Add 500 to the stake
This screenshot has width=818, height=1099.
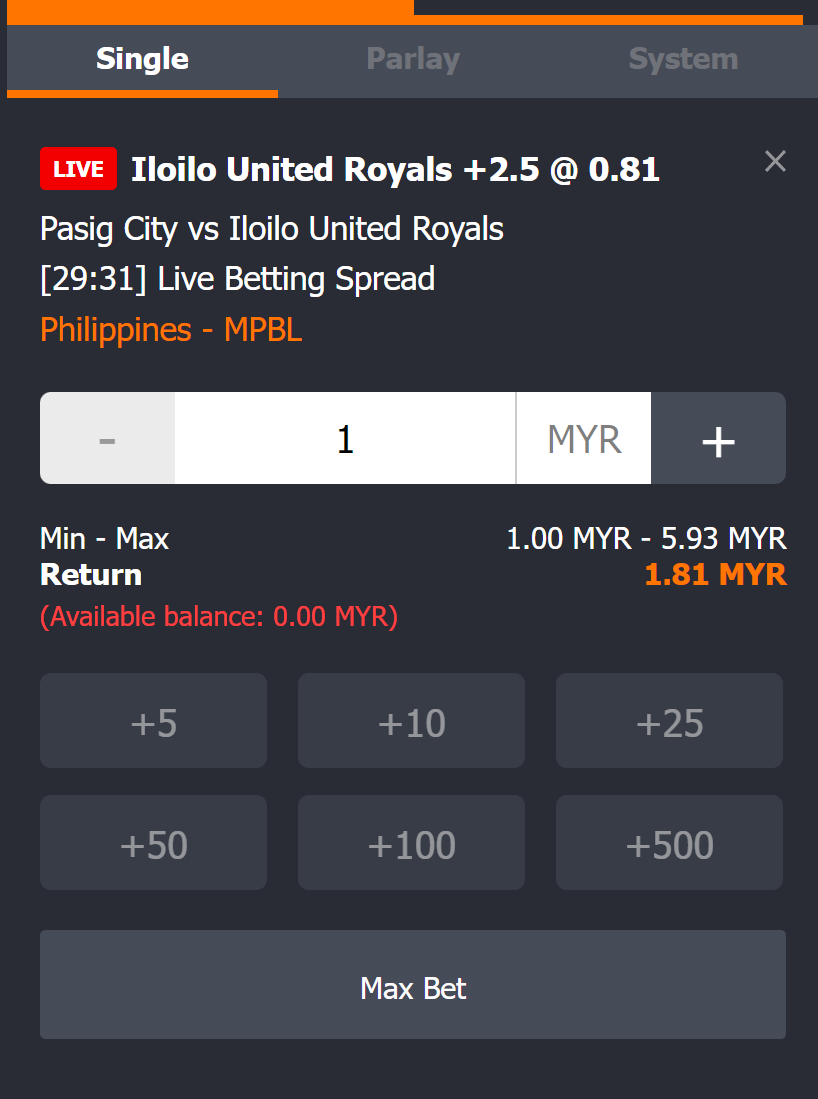click(669, 843)
